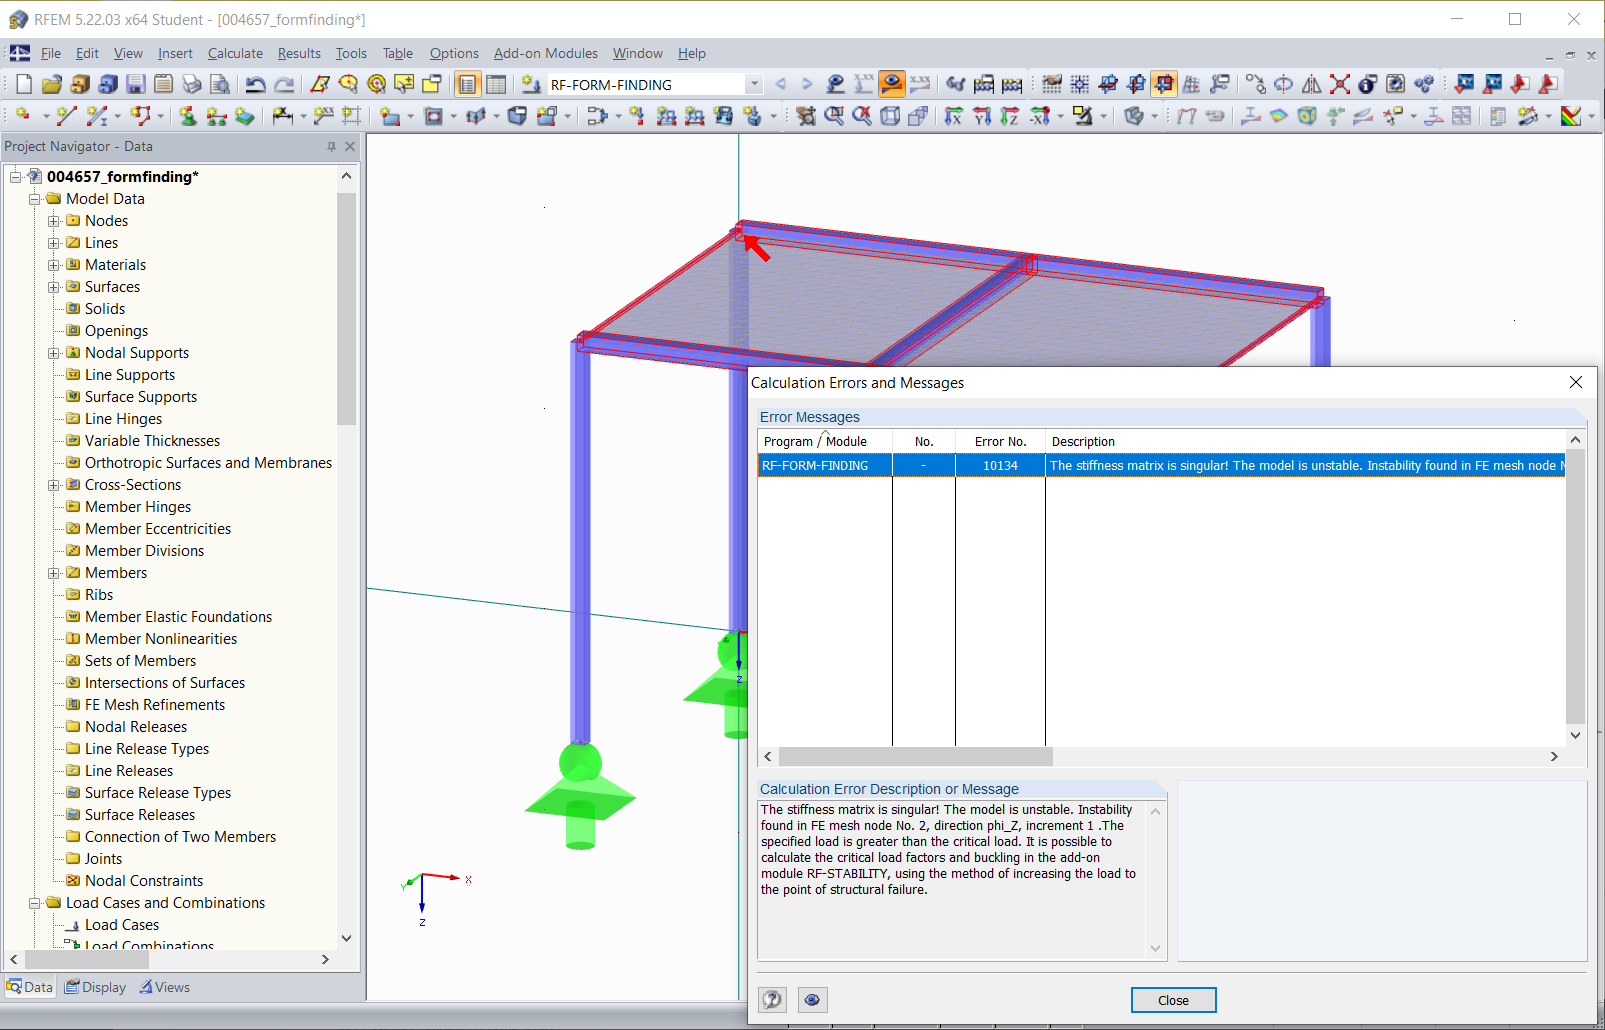This screenshot has height=1030, width=1605.
Task: Create a new model
Action: coord(22,84)
